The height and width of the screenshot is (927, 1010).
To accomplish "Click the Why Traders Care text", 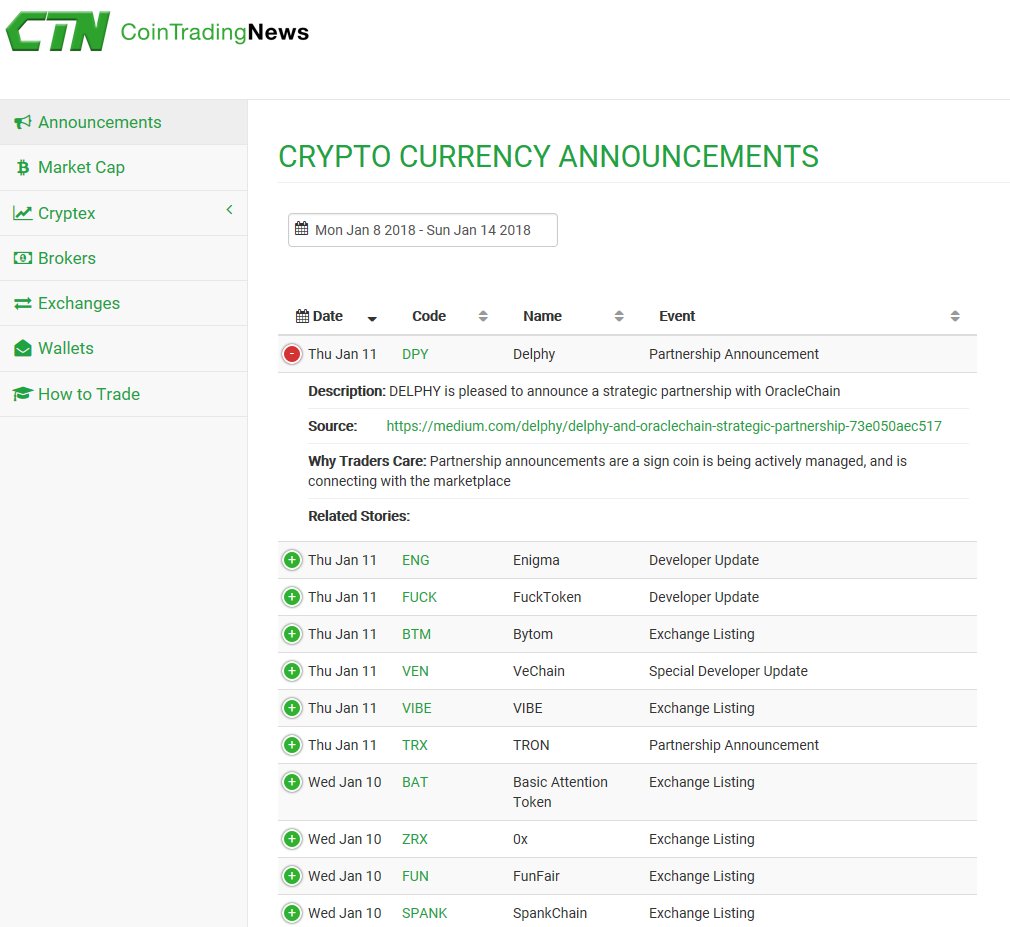I will (607, 471).
